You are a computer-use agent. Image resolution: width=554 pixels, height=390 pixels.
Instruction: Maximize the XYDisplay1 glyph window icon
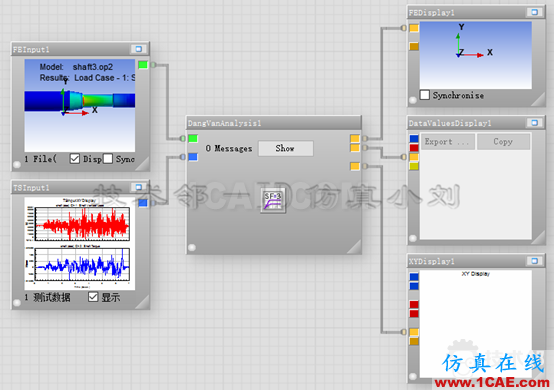pyautogui.click(x=535, y=261)
